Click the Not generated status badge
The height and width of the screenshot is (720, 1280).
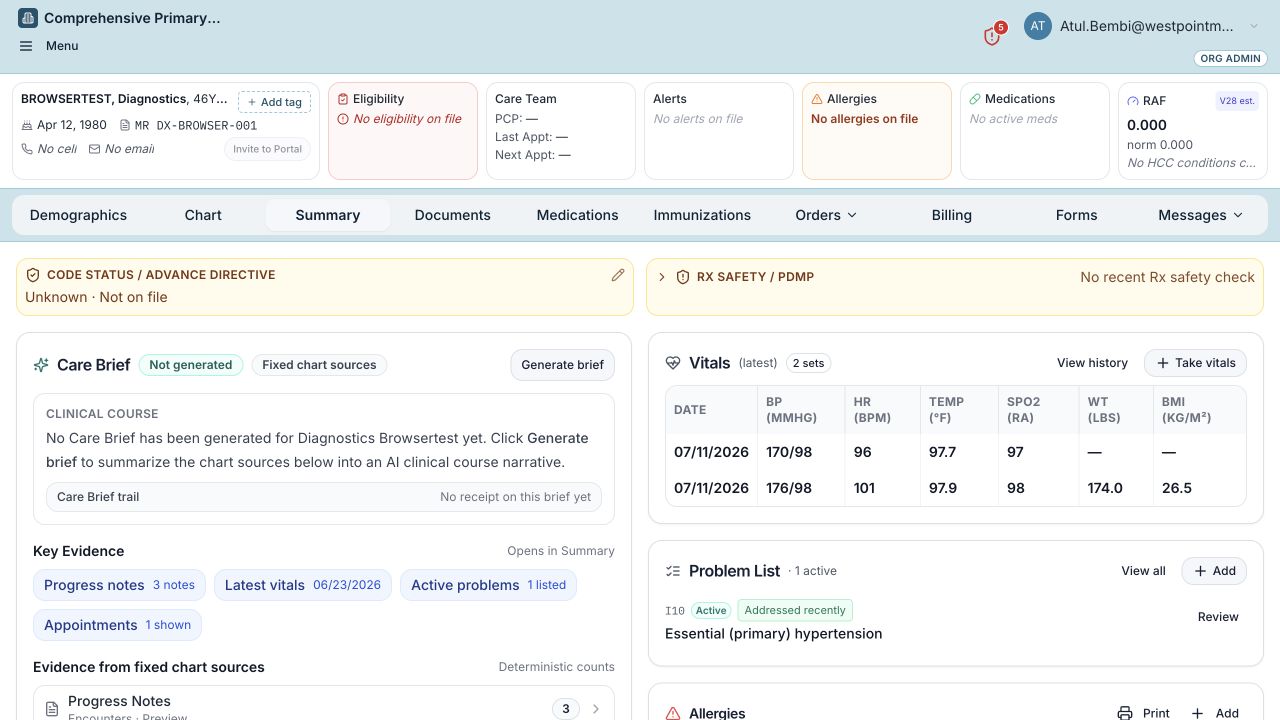point(191,365)
